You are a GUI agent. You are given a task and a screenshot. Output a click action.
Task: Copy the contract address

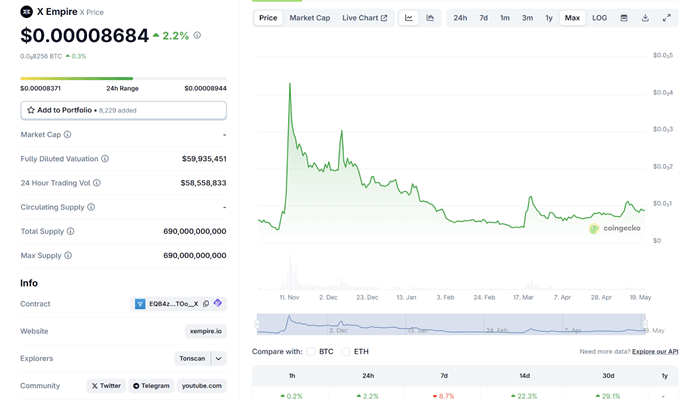tap(206, 304)
